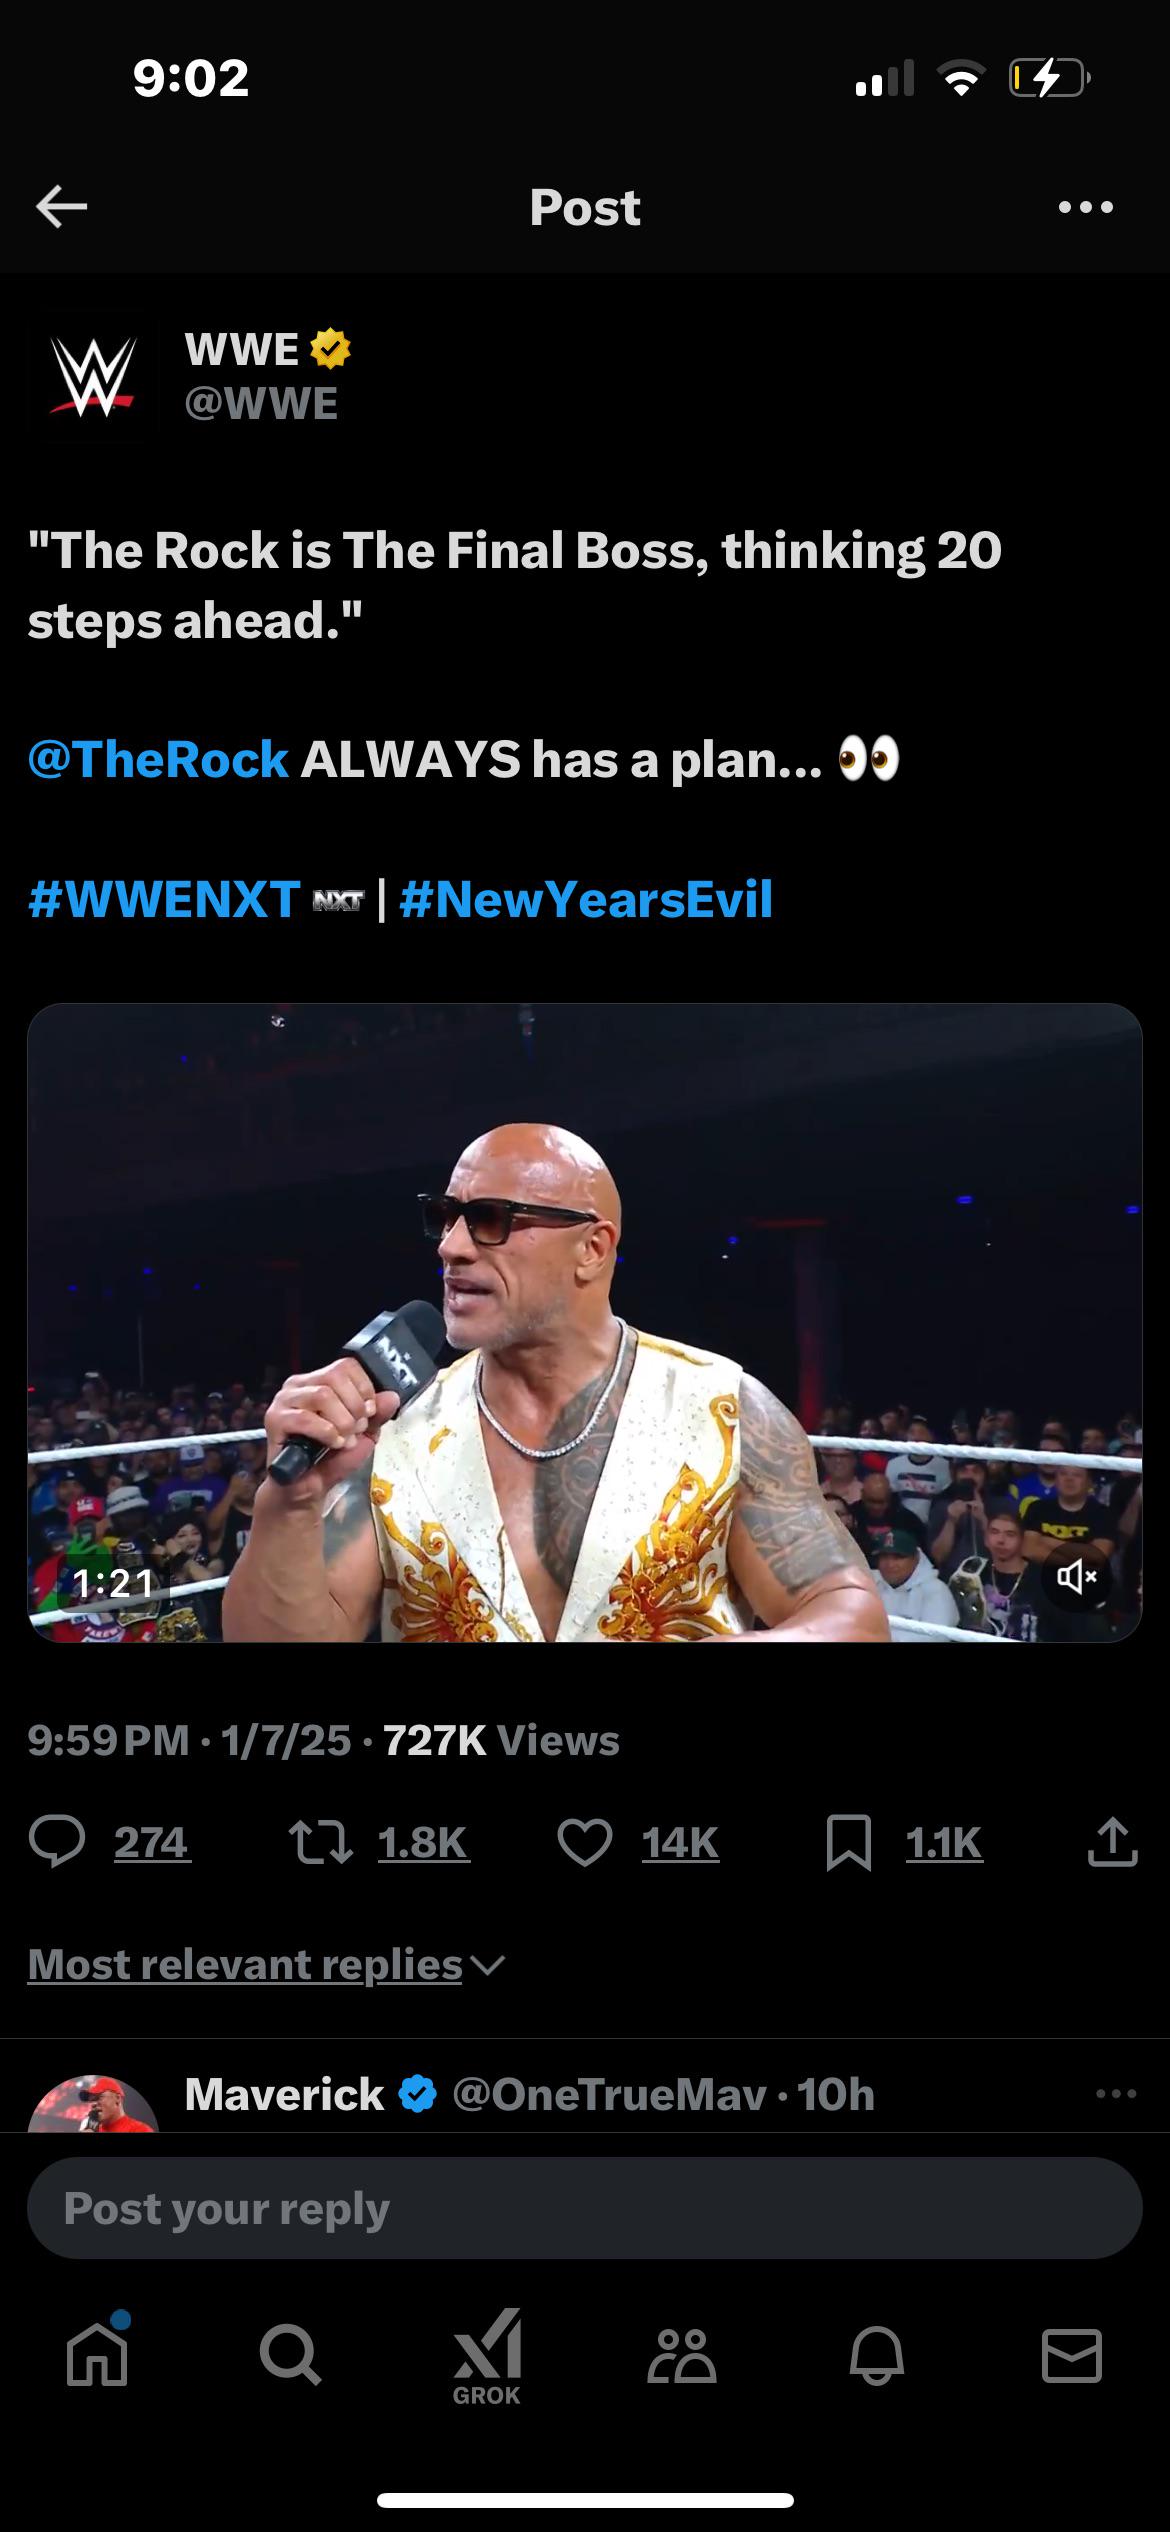Open the Messages envelope icon
1170x2532 pixels.
(x=1072, y=2356)
